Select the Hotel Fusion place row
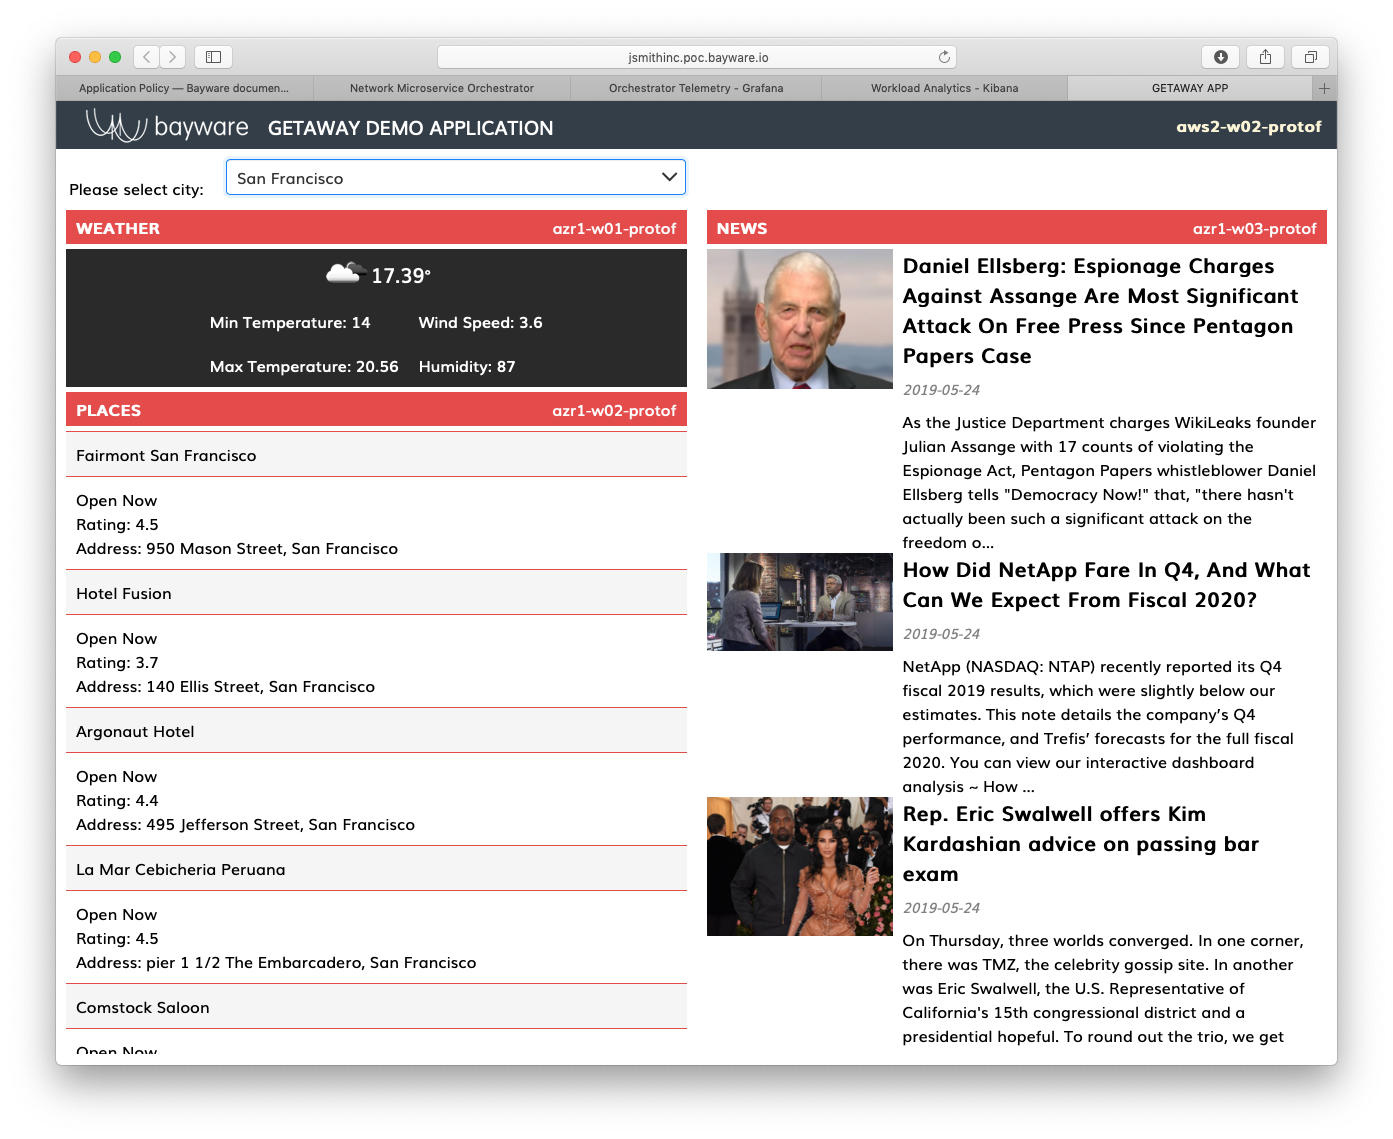This screenshot has width=1393, height=1139. [376, 593]
